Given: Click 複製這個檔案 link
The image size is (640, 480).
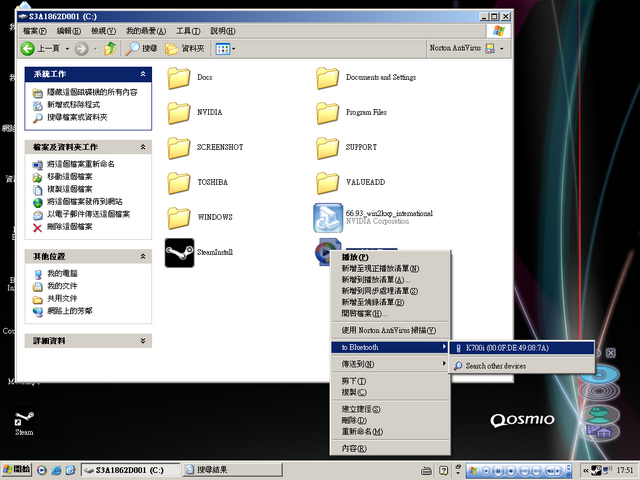Looking at the screenshot, I should [70, 189].
